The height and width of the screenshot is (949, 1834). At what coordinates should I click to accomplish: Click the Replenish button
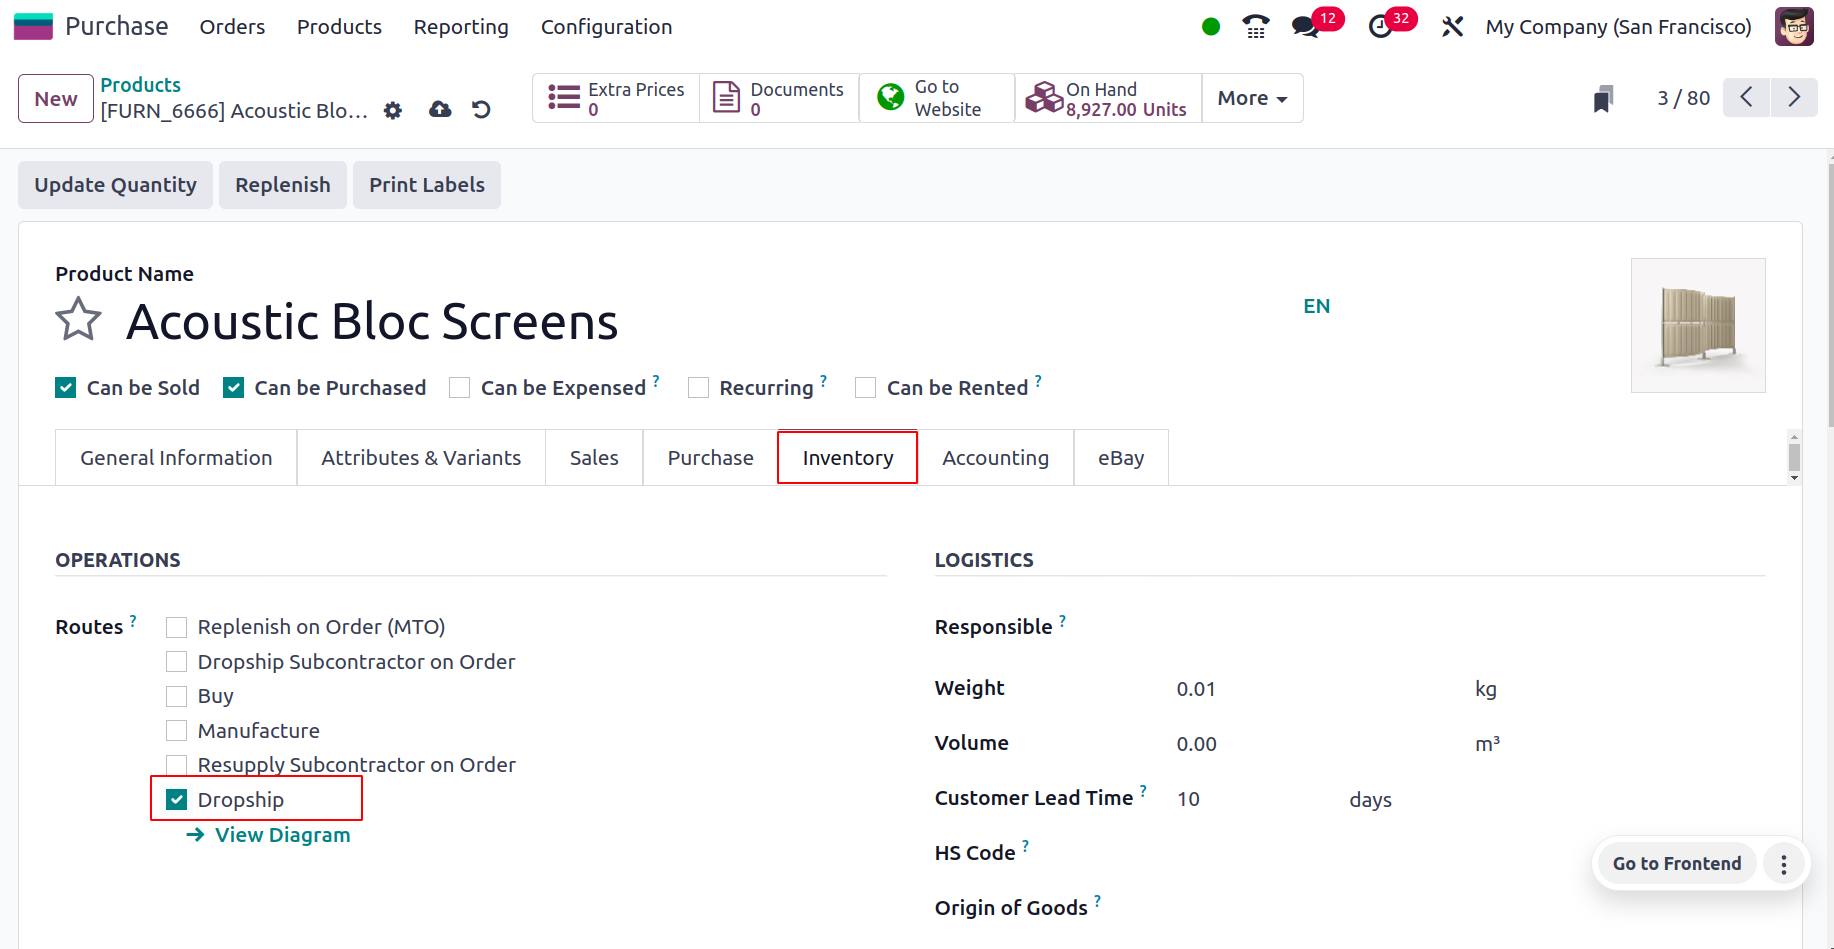[282, 184]
